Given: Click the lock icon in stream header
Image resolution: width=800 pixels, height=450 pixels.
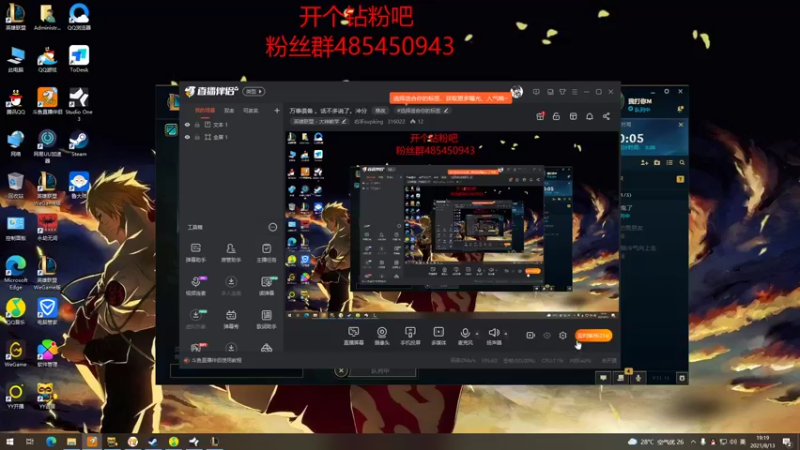Looking at the screenshot, I should point(556,116).
